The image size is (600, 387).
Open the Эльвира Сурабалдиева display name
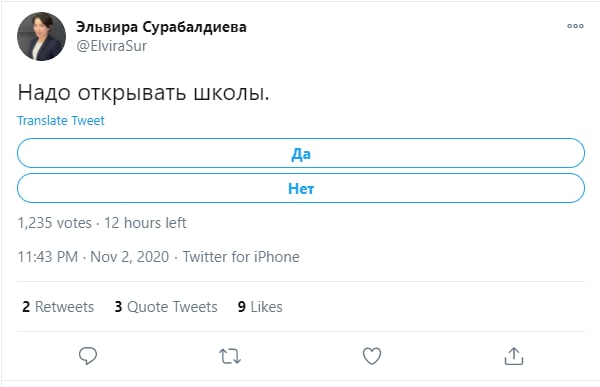click(x=161, y=27)
